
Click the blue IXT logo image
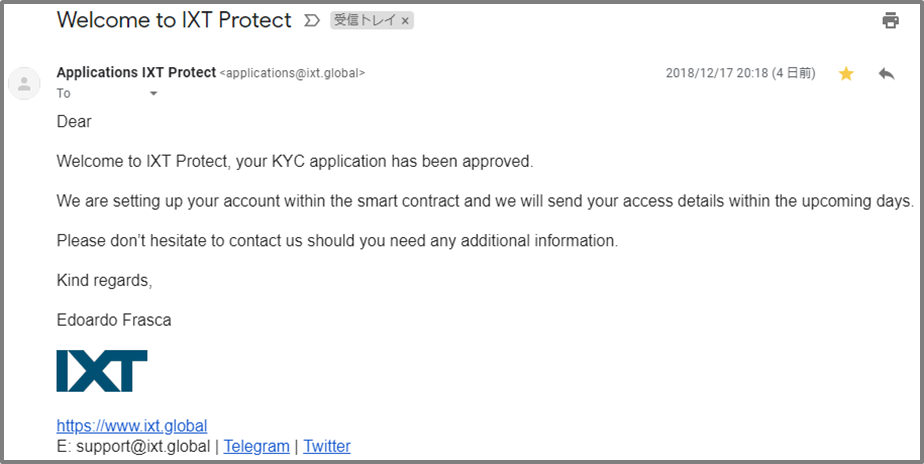click(102, 371)
